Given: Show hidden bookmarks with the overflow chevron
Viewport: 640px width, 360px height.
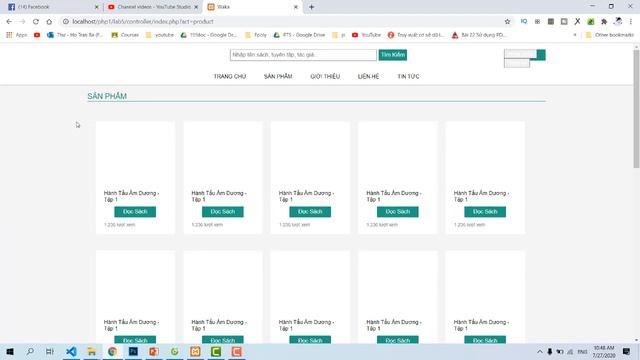Looking at the screenshot, I should (575, 35).
